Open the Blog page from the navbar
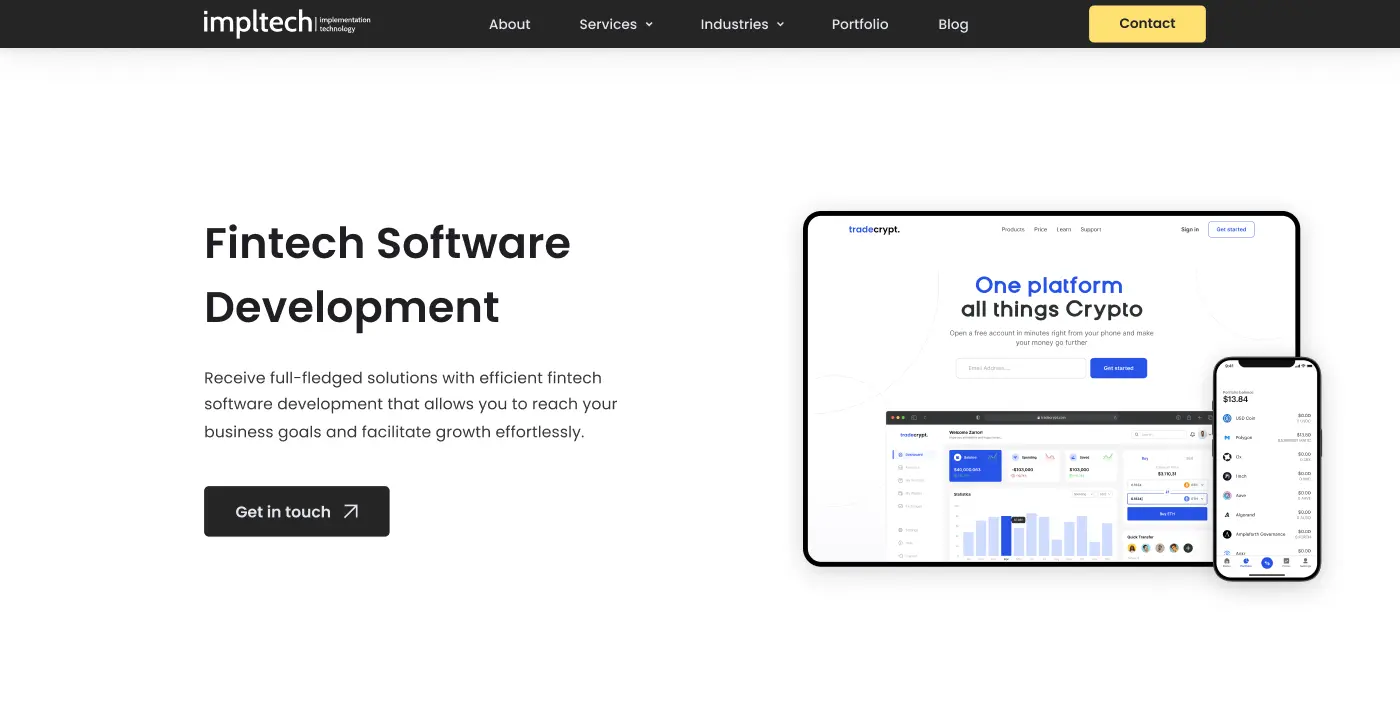 (953, 24)
